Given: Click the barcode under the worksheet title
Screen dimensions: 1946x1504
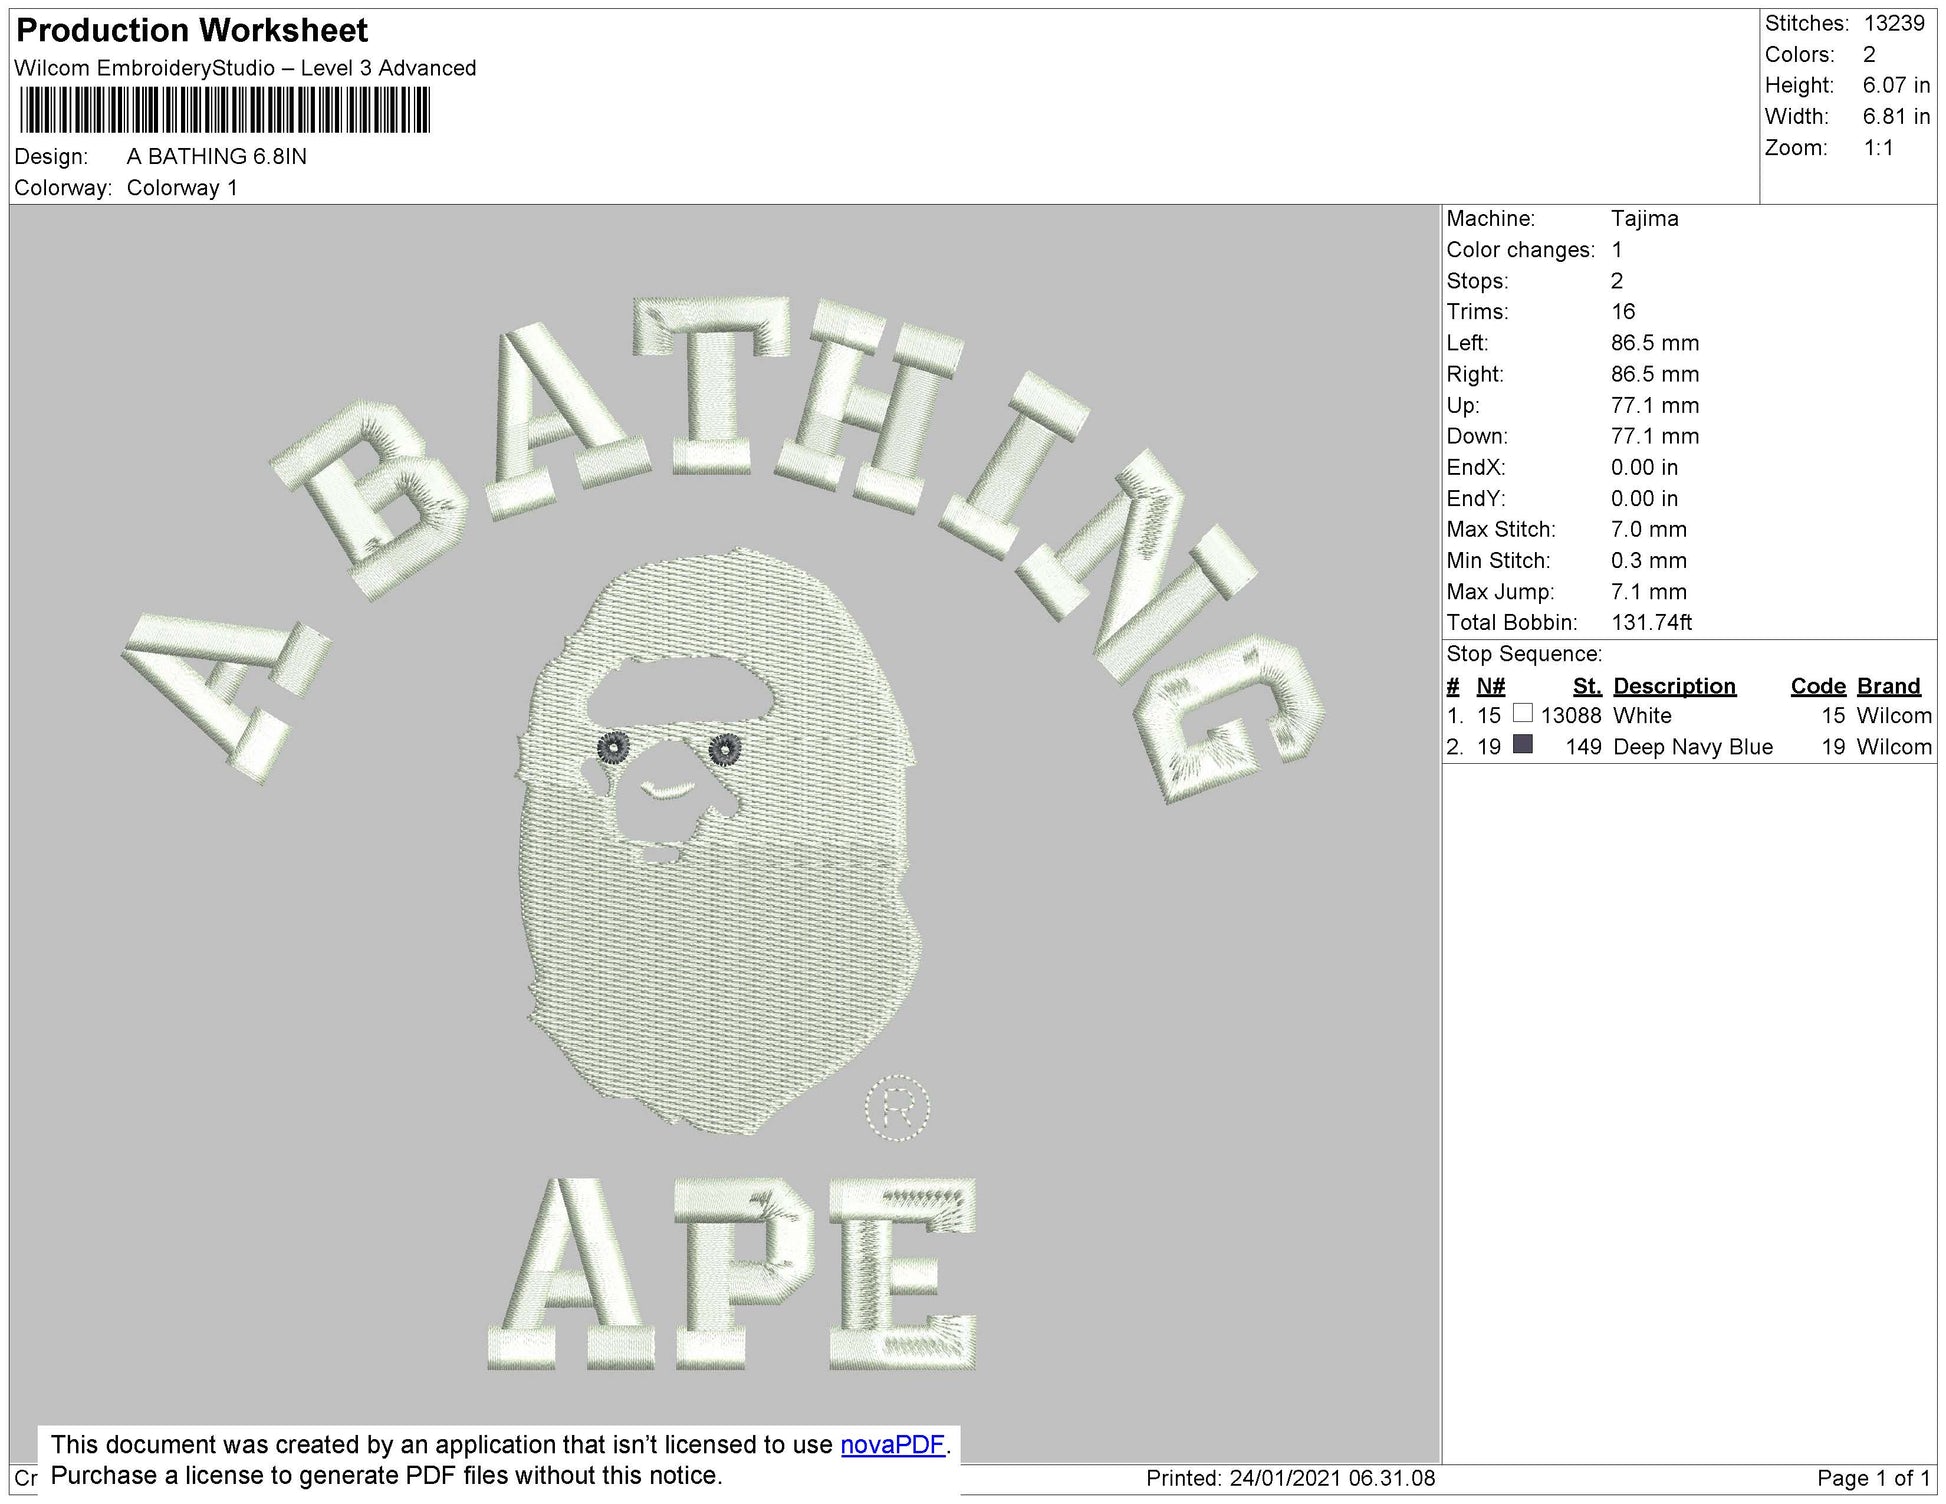Looking at the screenshot, I should (x=224, y=110).
